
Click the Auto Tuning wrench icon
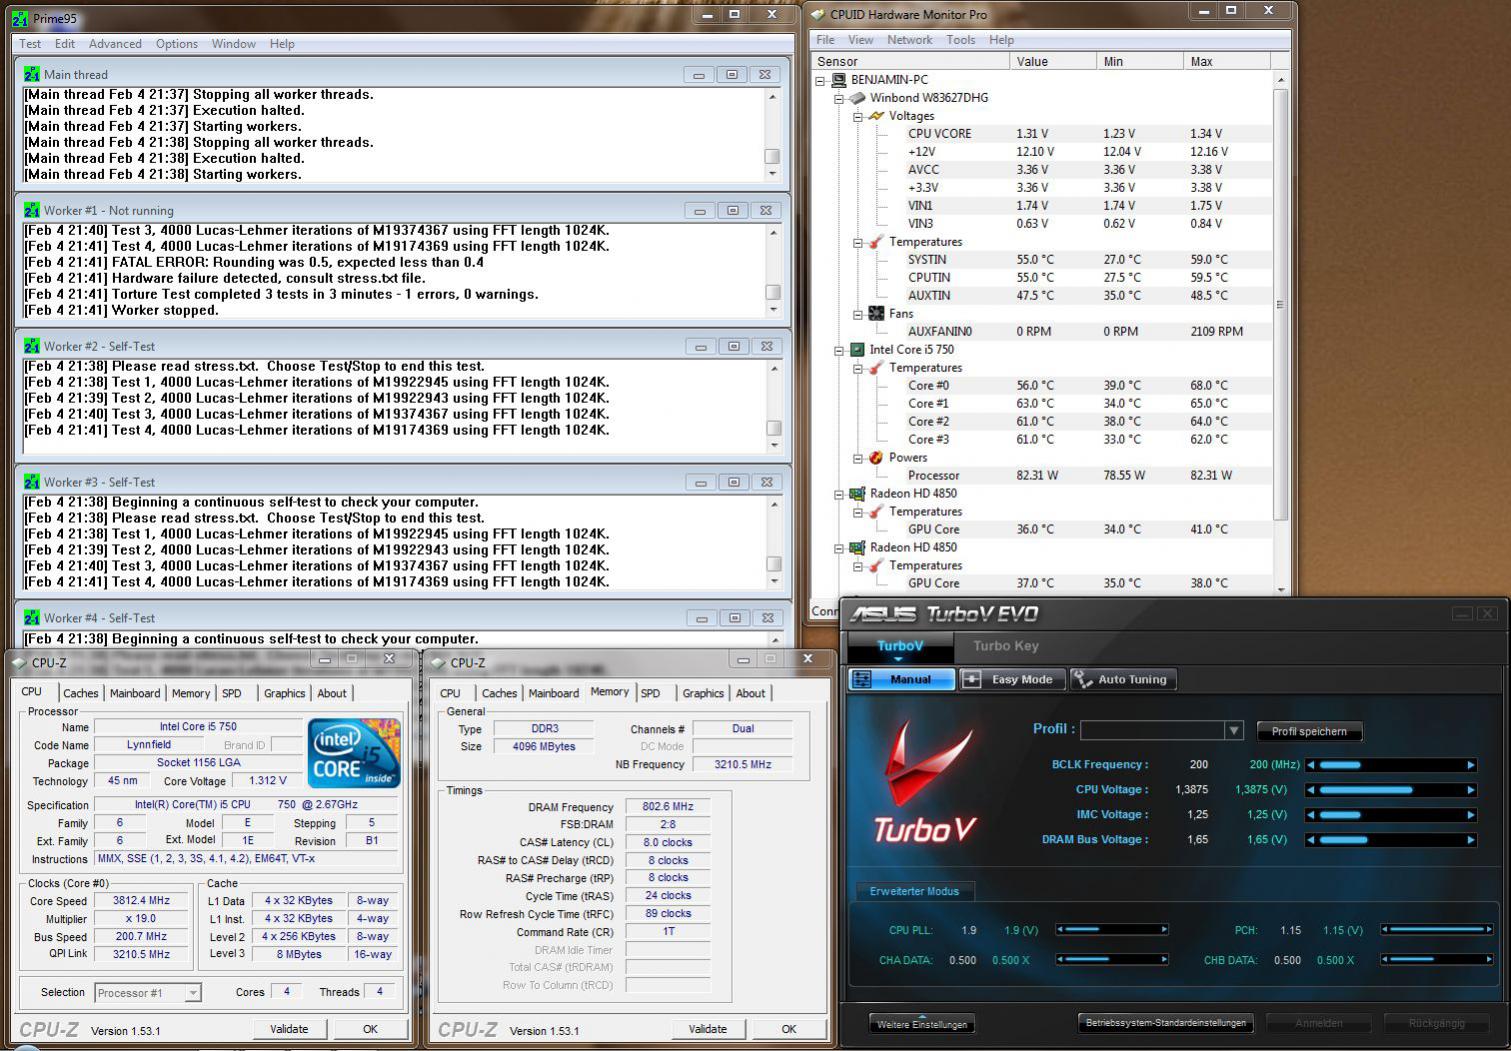coord(1083,679)
